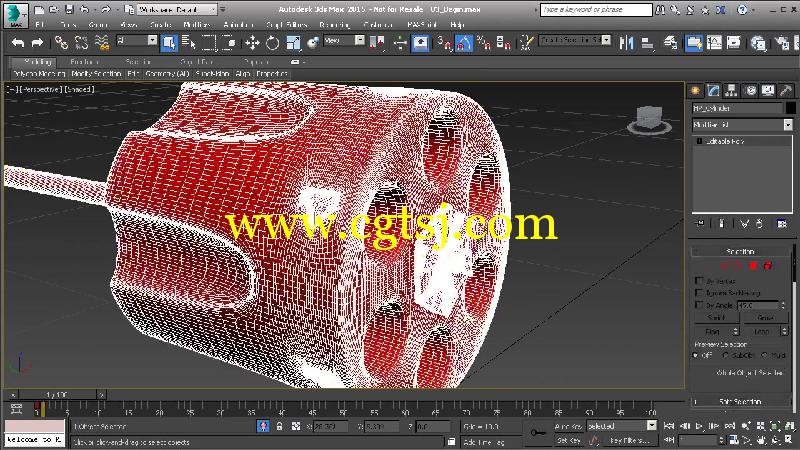Toggle the Window/Crossing selection icon
The width and height of the screenshot is (800, 450).
(229, 43)
